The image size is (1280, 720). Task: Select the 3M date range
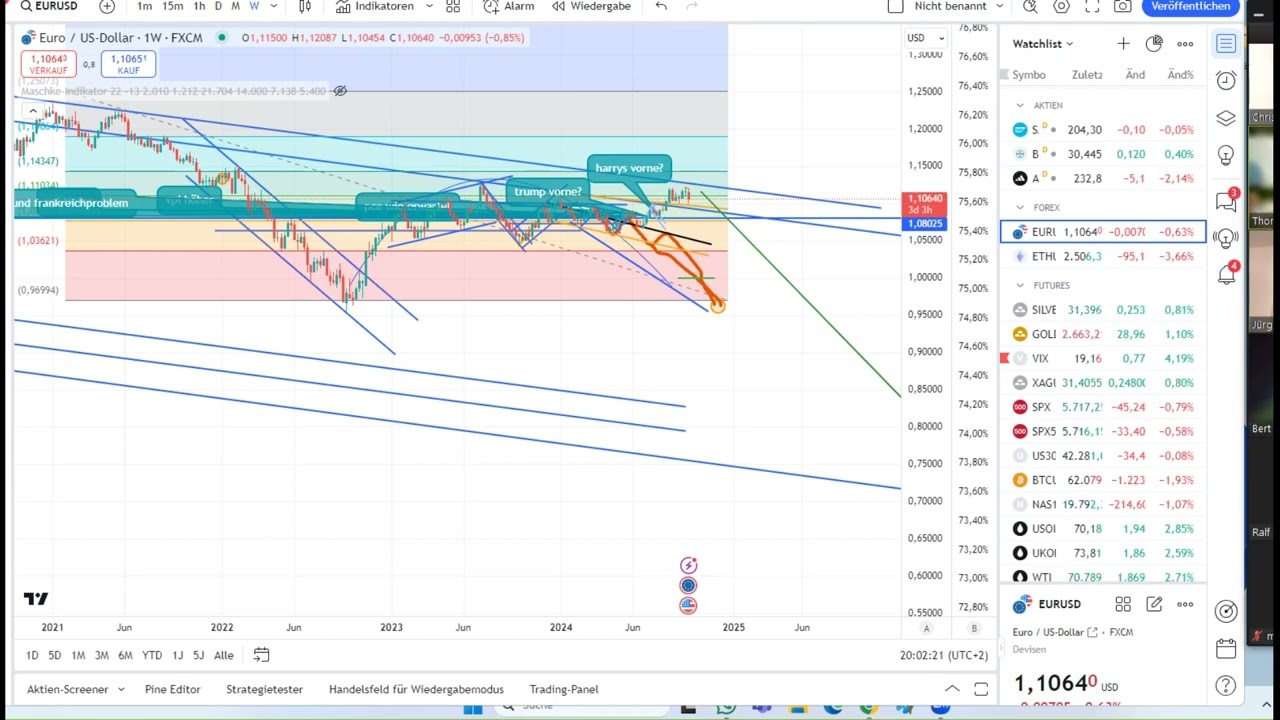click(101, 655)
